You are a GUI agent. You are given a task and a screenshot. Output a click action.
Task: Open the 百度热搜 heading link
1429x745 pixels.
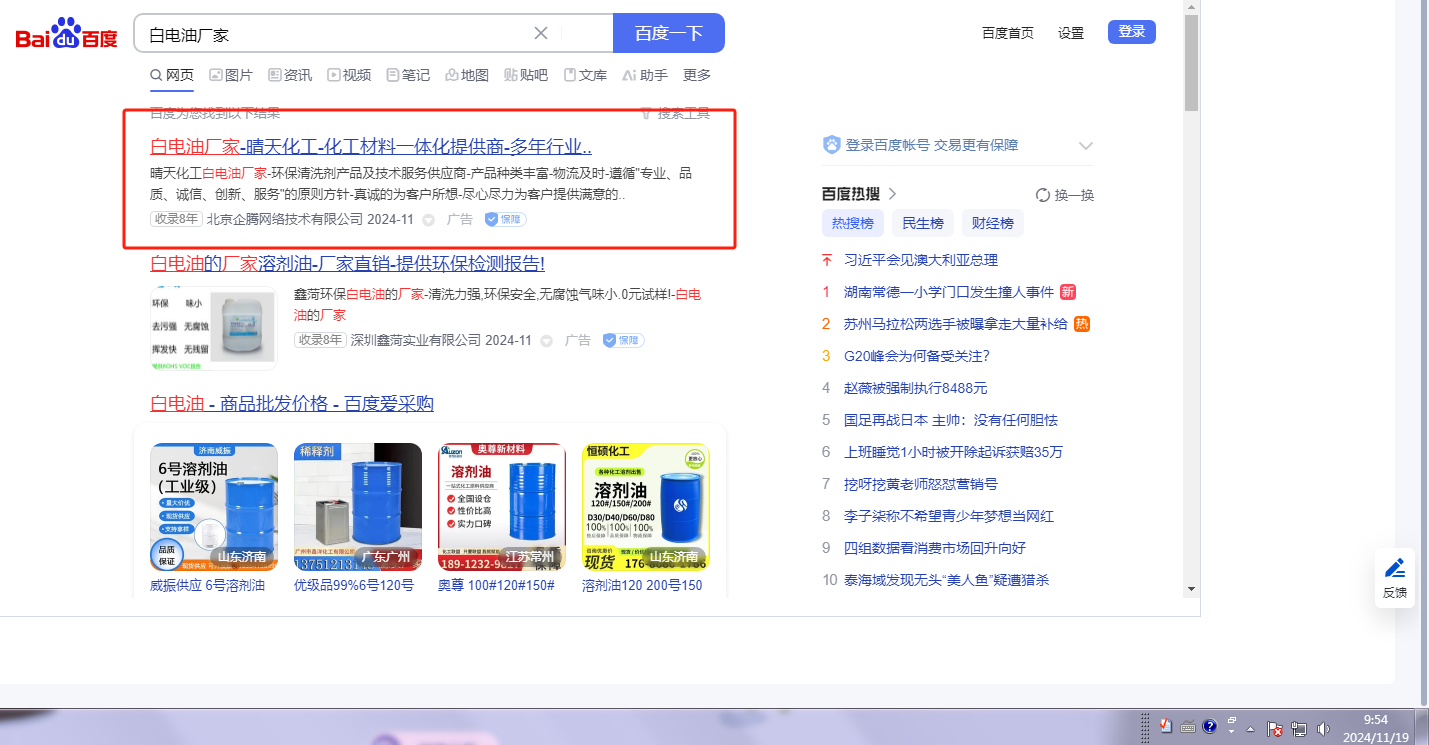coord(859,194)
